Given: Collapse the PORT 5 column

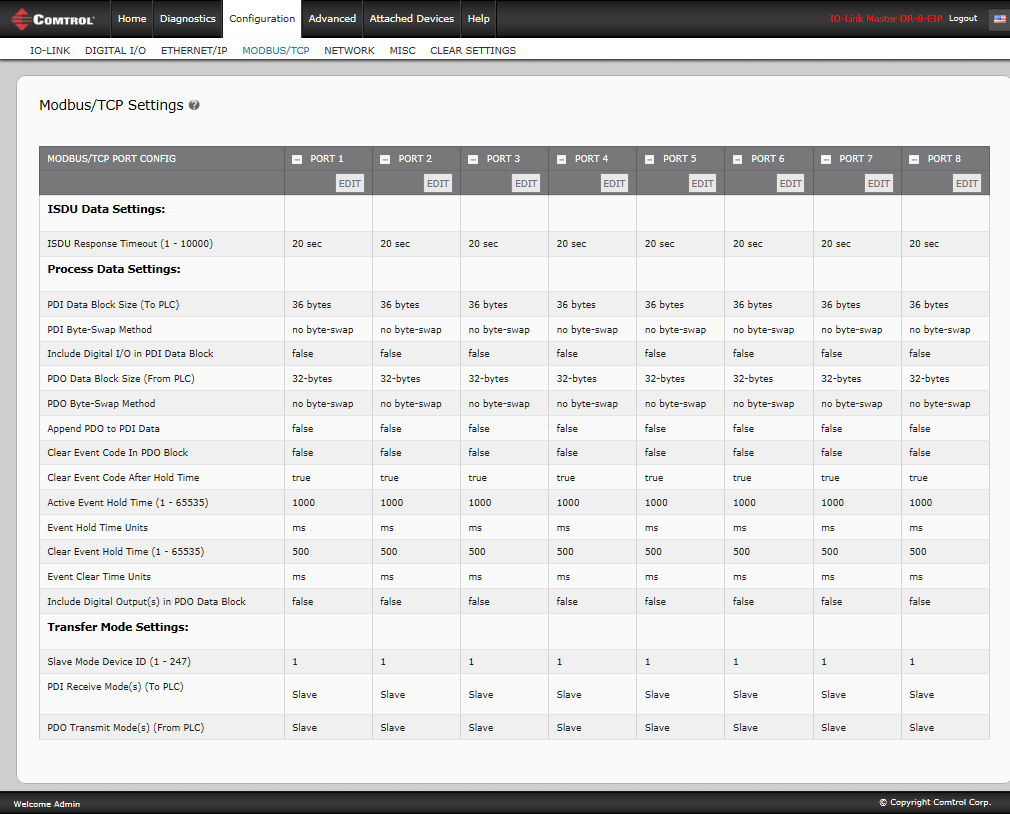Looking at the screenshot, I should click(649, 159).
